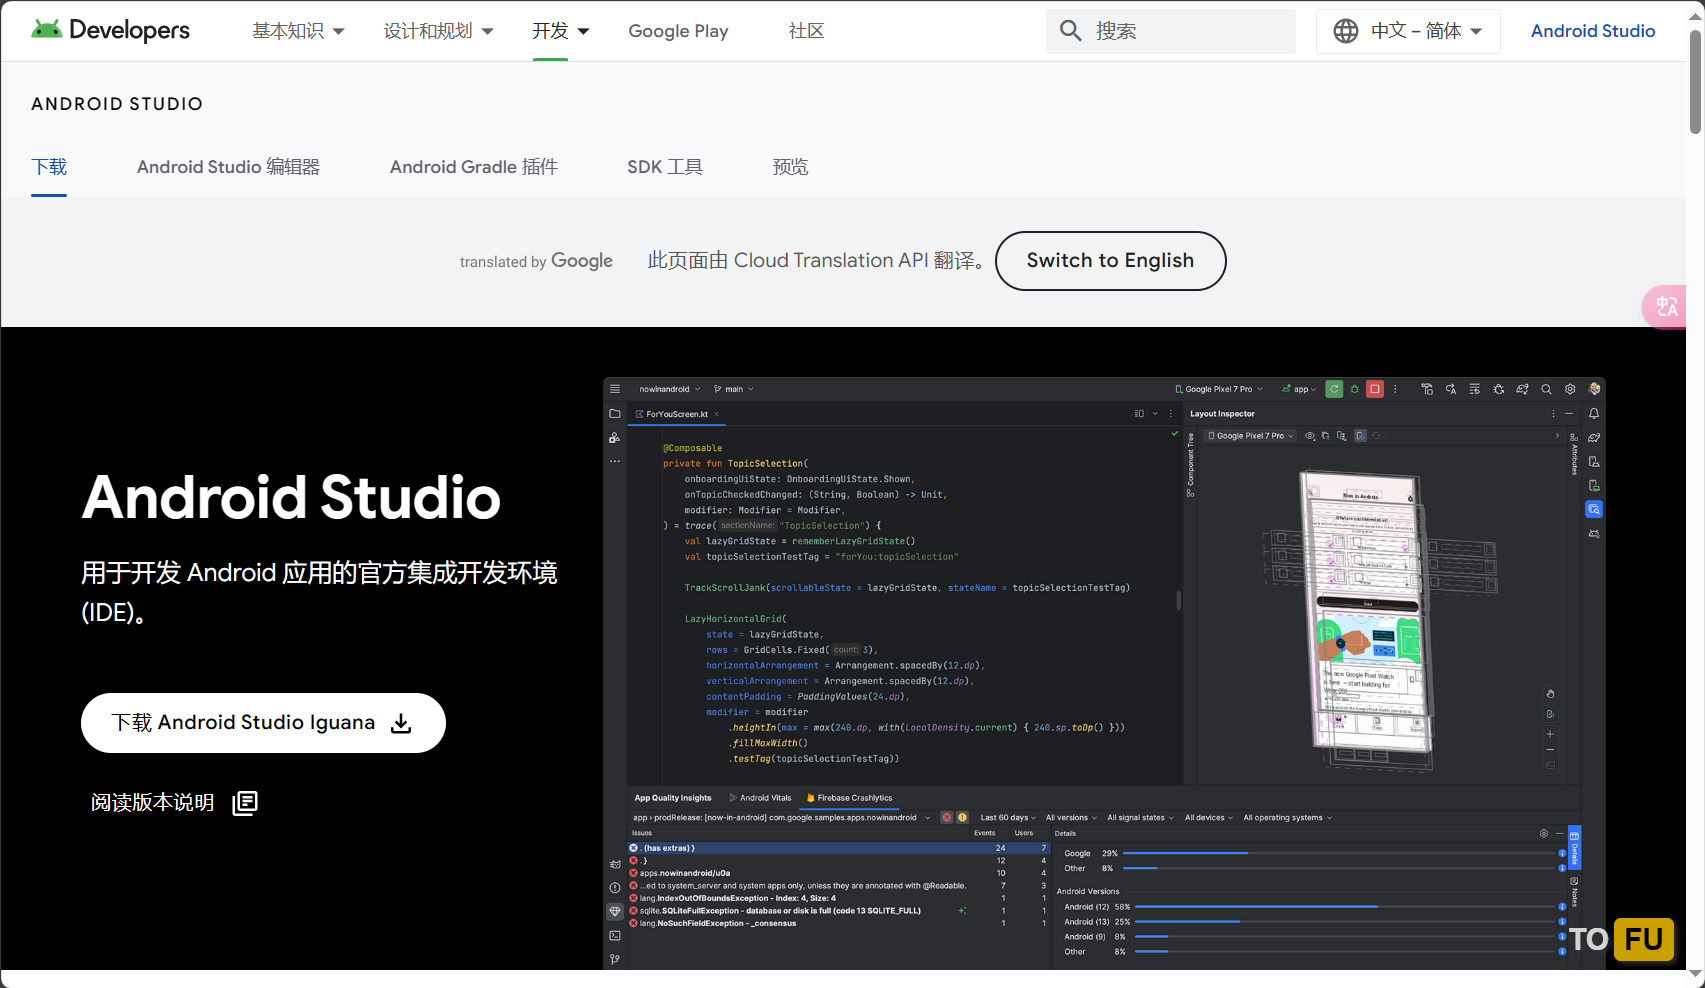The width and height of the screenshot is (1705, 988).
Task: Click the red Stop button in IDE toolbar
Action: (x=1375, y=389)
